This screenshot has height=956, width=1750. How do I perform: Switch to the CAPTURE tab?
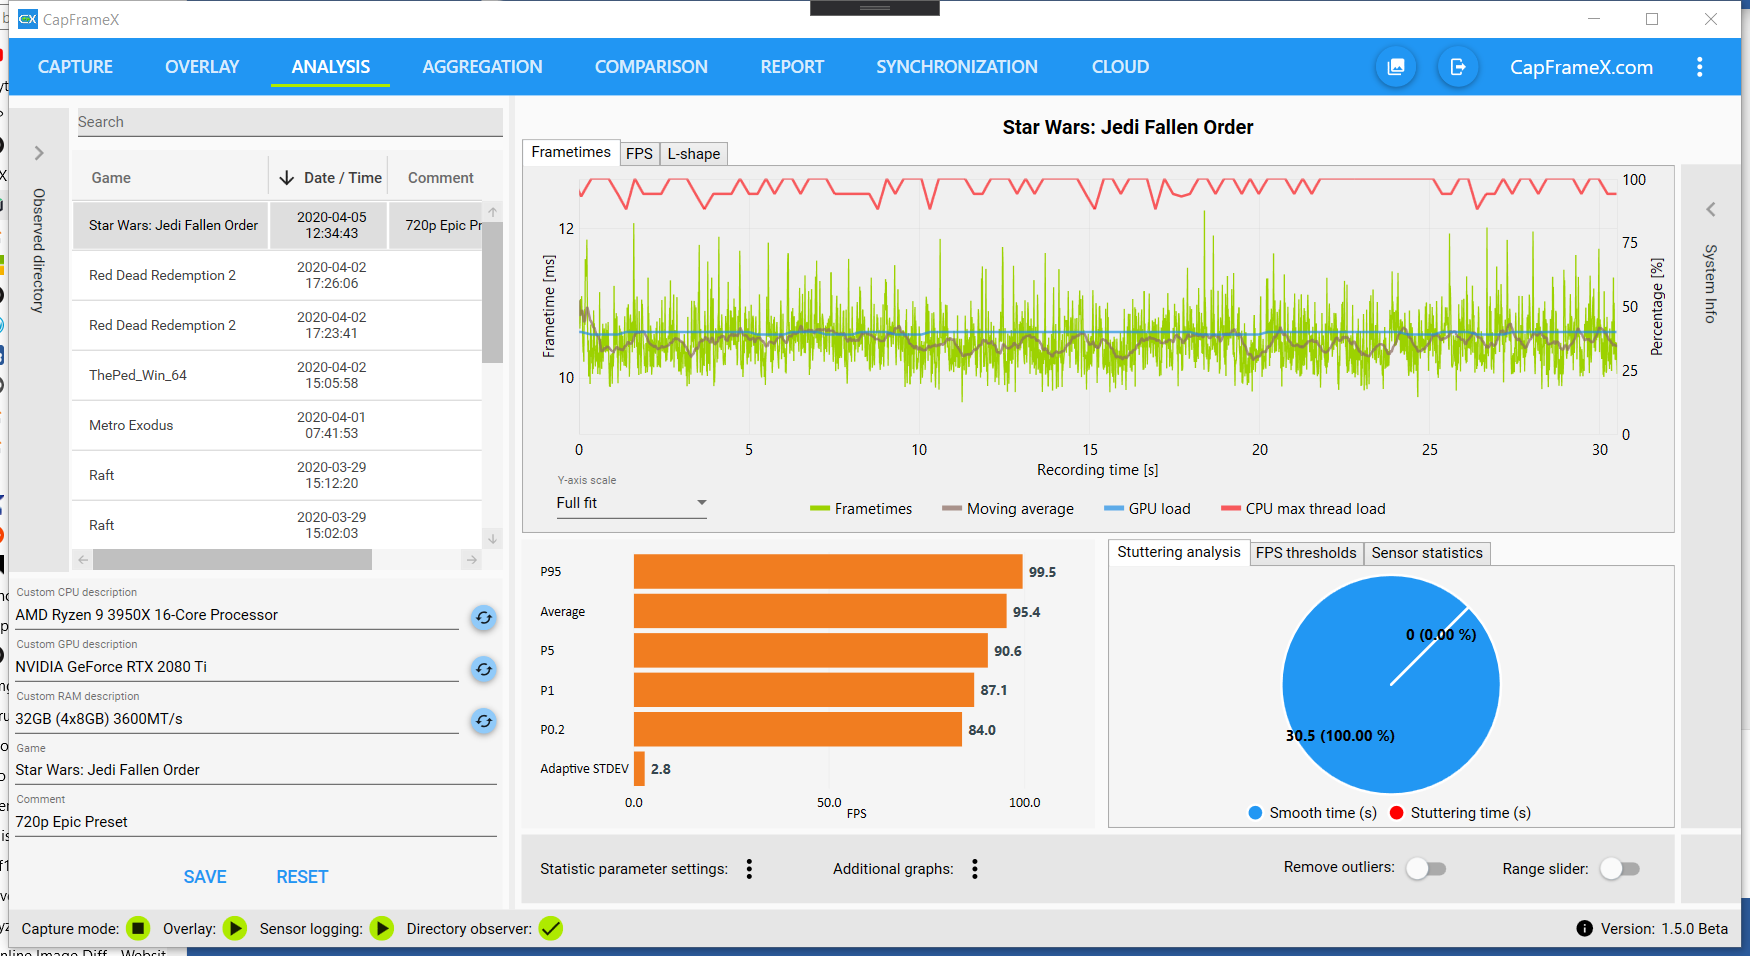(75, 67)
